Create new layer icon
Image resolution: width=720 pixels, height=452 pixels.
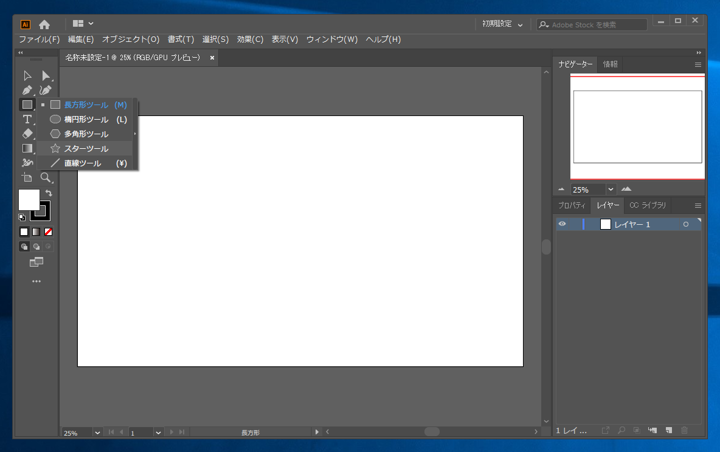tap(669, 430)
